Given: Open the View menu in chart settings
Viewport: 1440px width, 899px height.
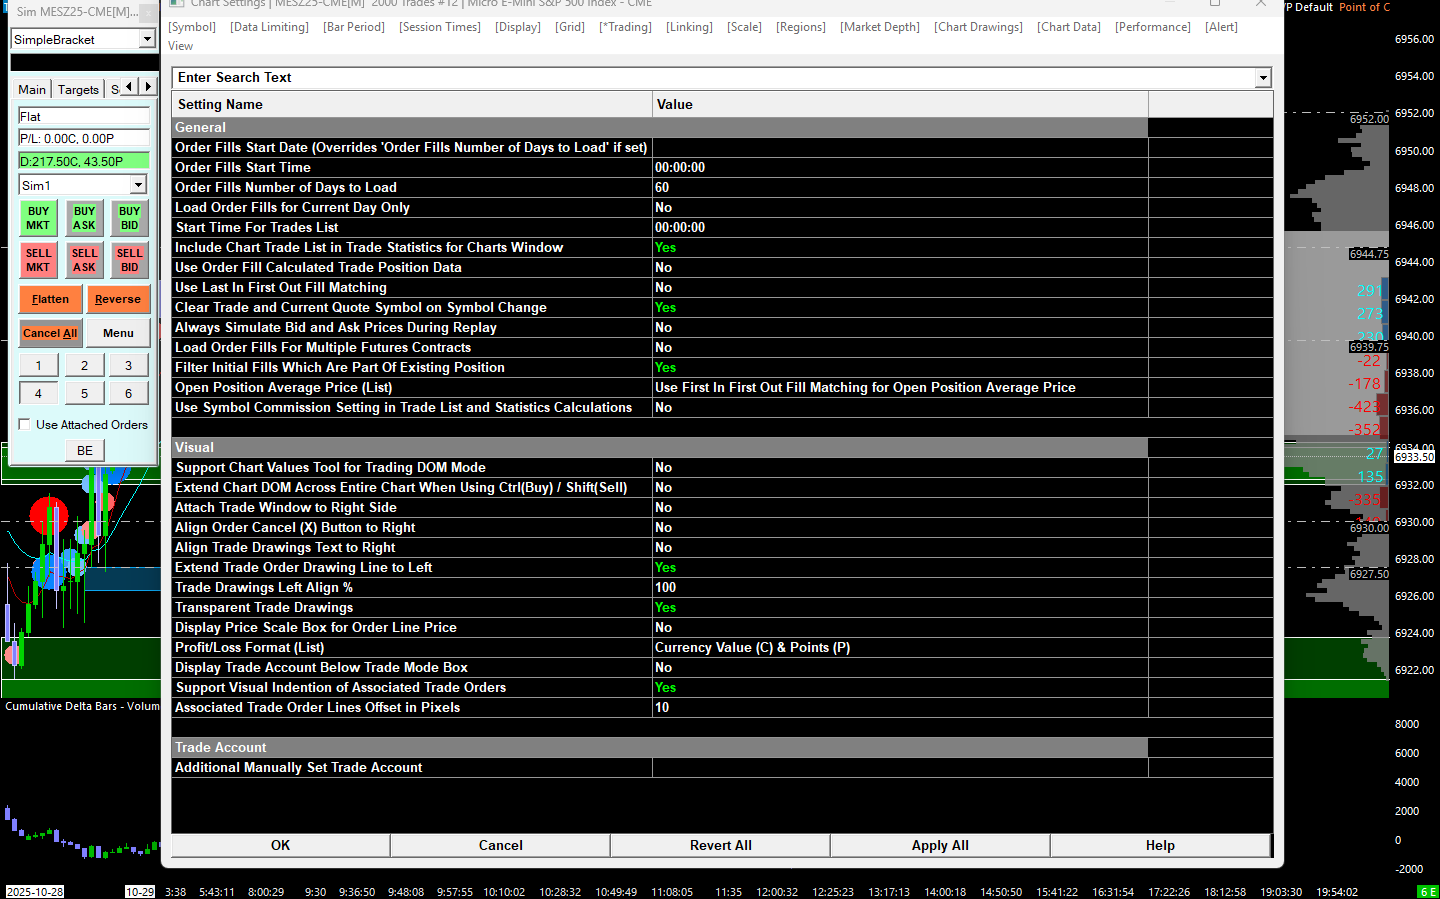Looking at the screenshot, I should (181, 46).
